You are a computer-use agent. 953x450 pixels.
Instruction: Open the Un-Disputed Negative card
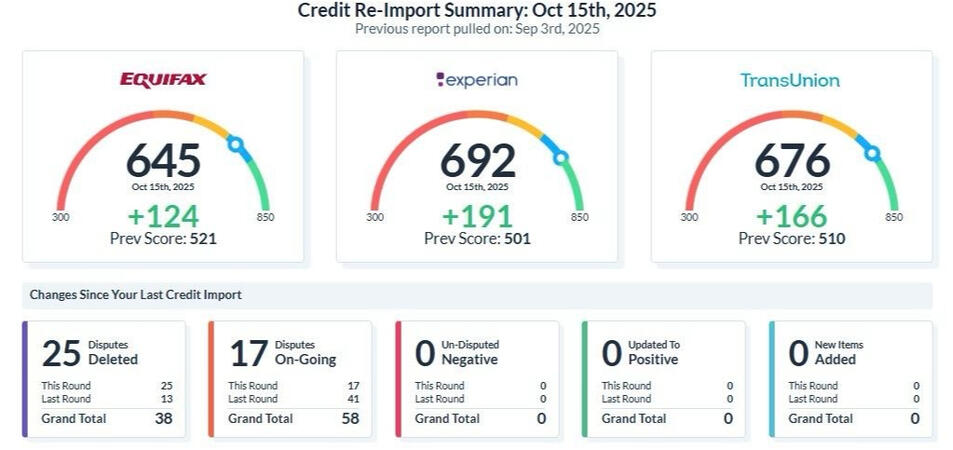(477, 378)
